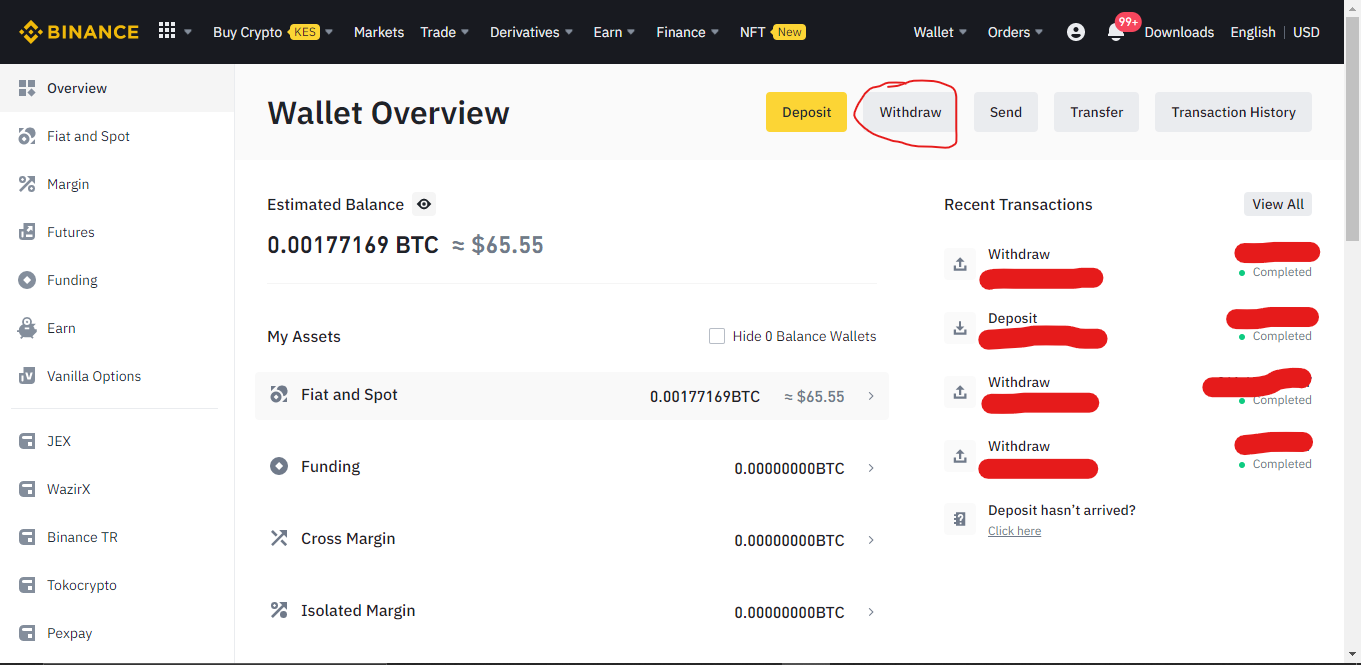The width and height of the screenshot is (1361, 665).
Task: Click the Recent Transactions heading
Action: tap(1018, 204)
